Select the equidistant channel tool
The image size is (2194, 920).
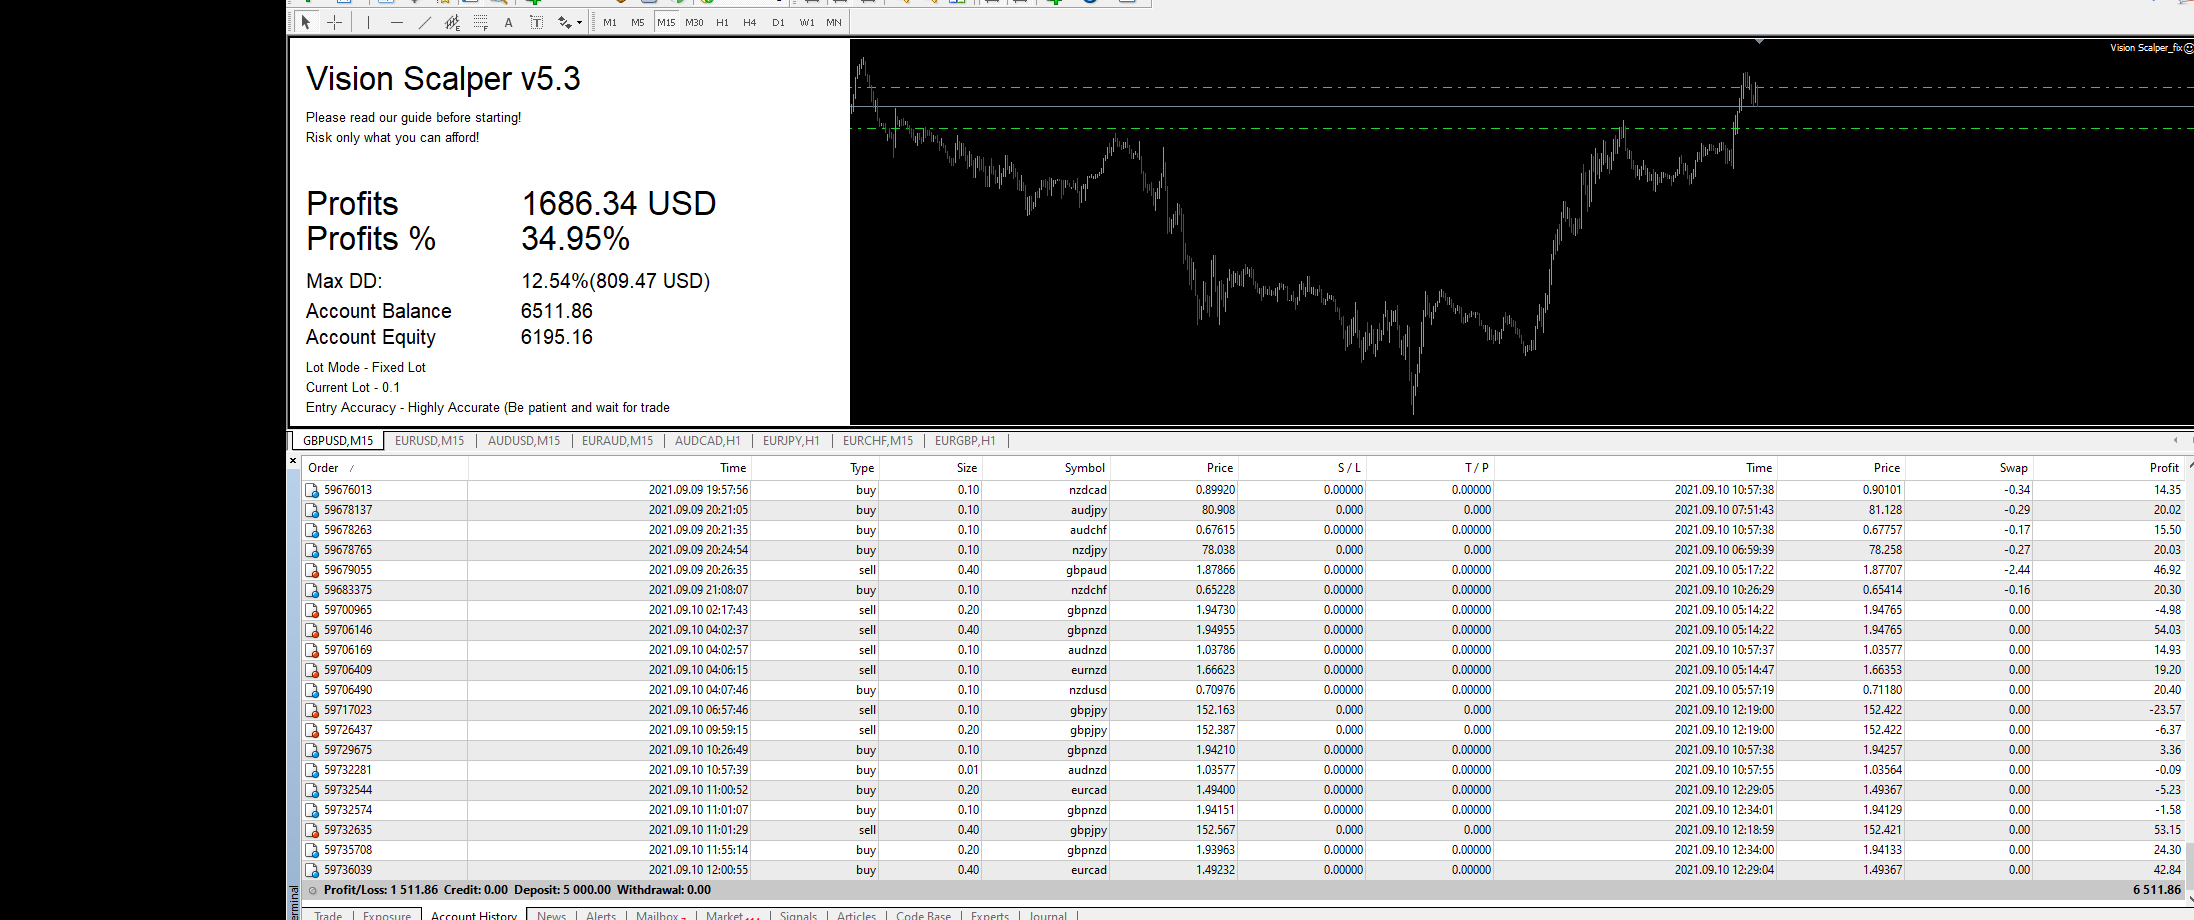tap(452, 22)
